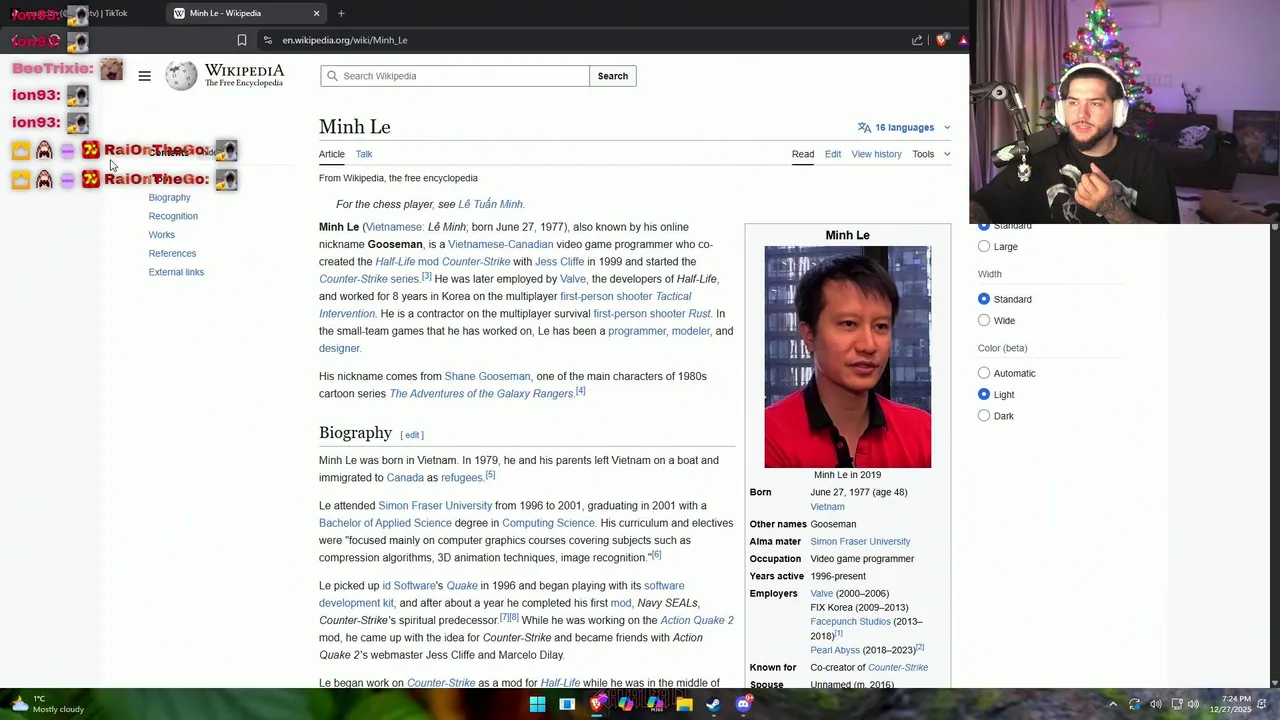
Task: Jump to Recognition in the contents sidebar
Action: coord(173,216)
